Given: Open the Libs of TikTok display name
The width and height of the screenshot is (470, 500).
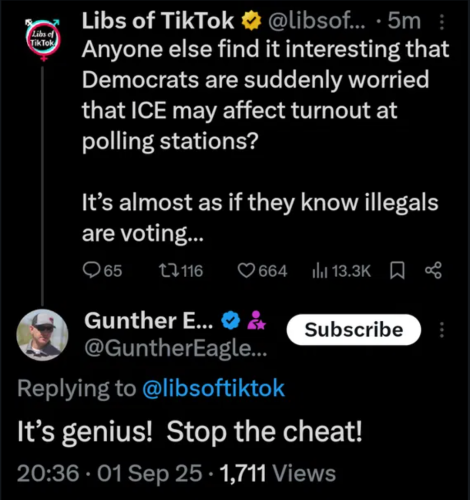Looking at the screenshot, I should pos(158,21).
